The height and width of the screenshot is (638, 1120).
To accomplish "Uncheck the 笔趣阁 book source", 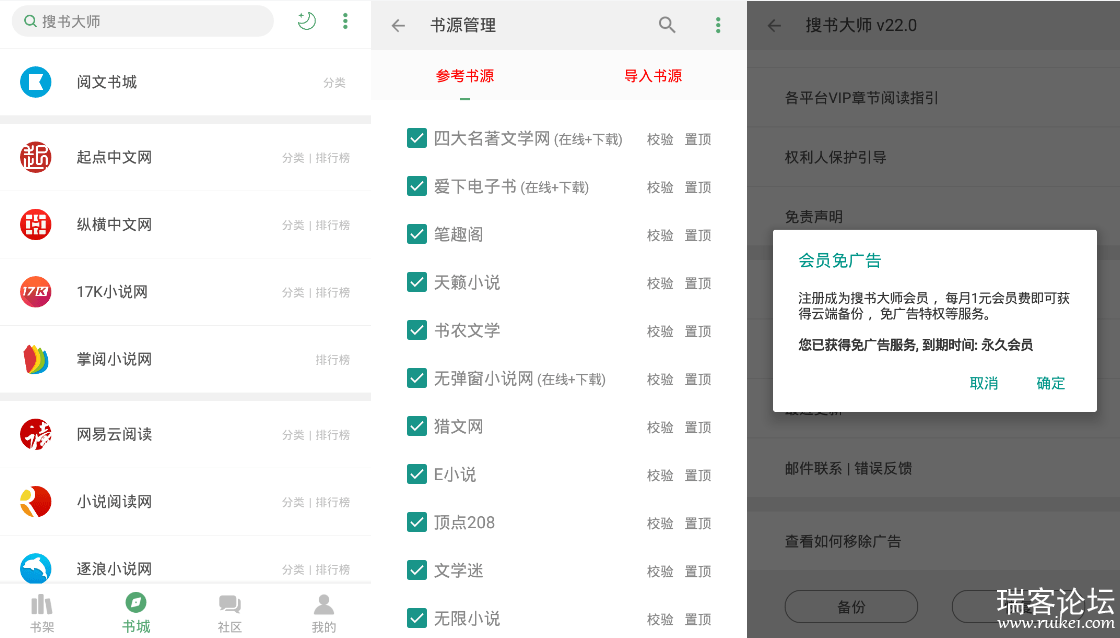I will tap(417, 234).
